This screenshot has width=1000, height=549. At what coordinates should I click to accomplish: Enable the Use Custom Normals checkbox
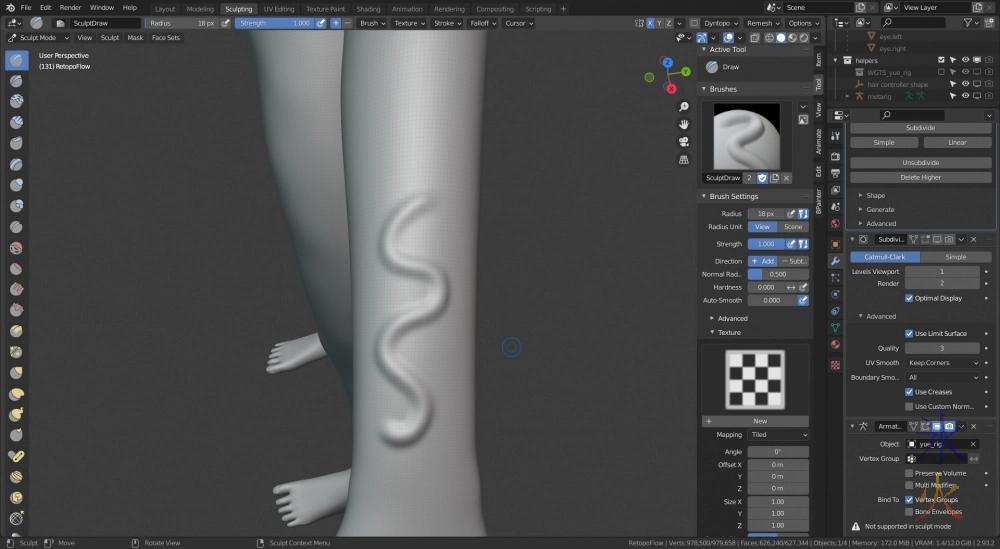[909, 406]
